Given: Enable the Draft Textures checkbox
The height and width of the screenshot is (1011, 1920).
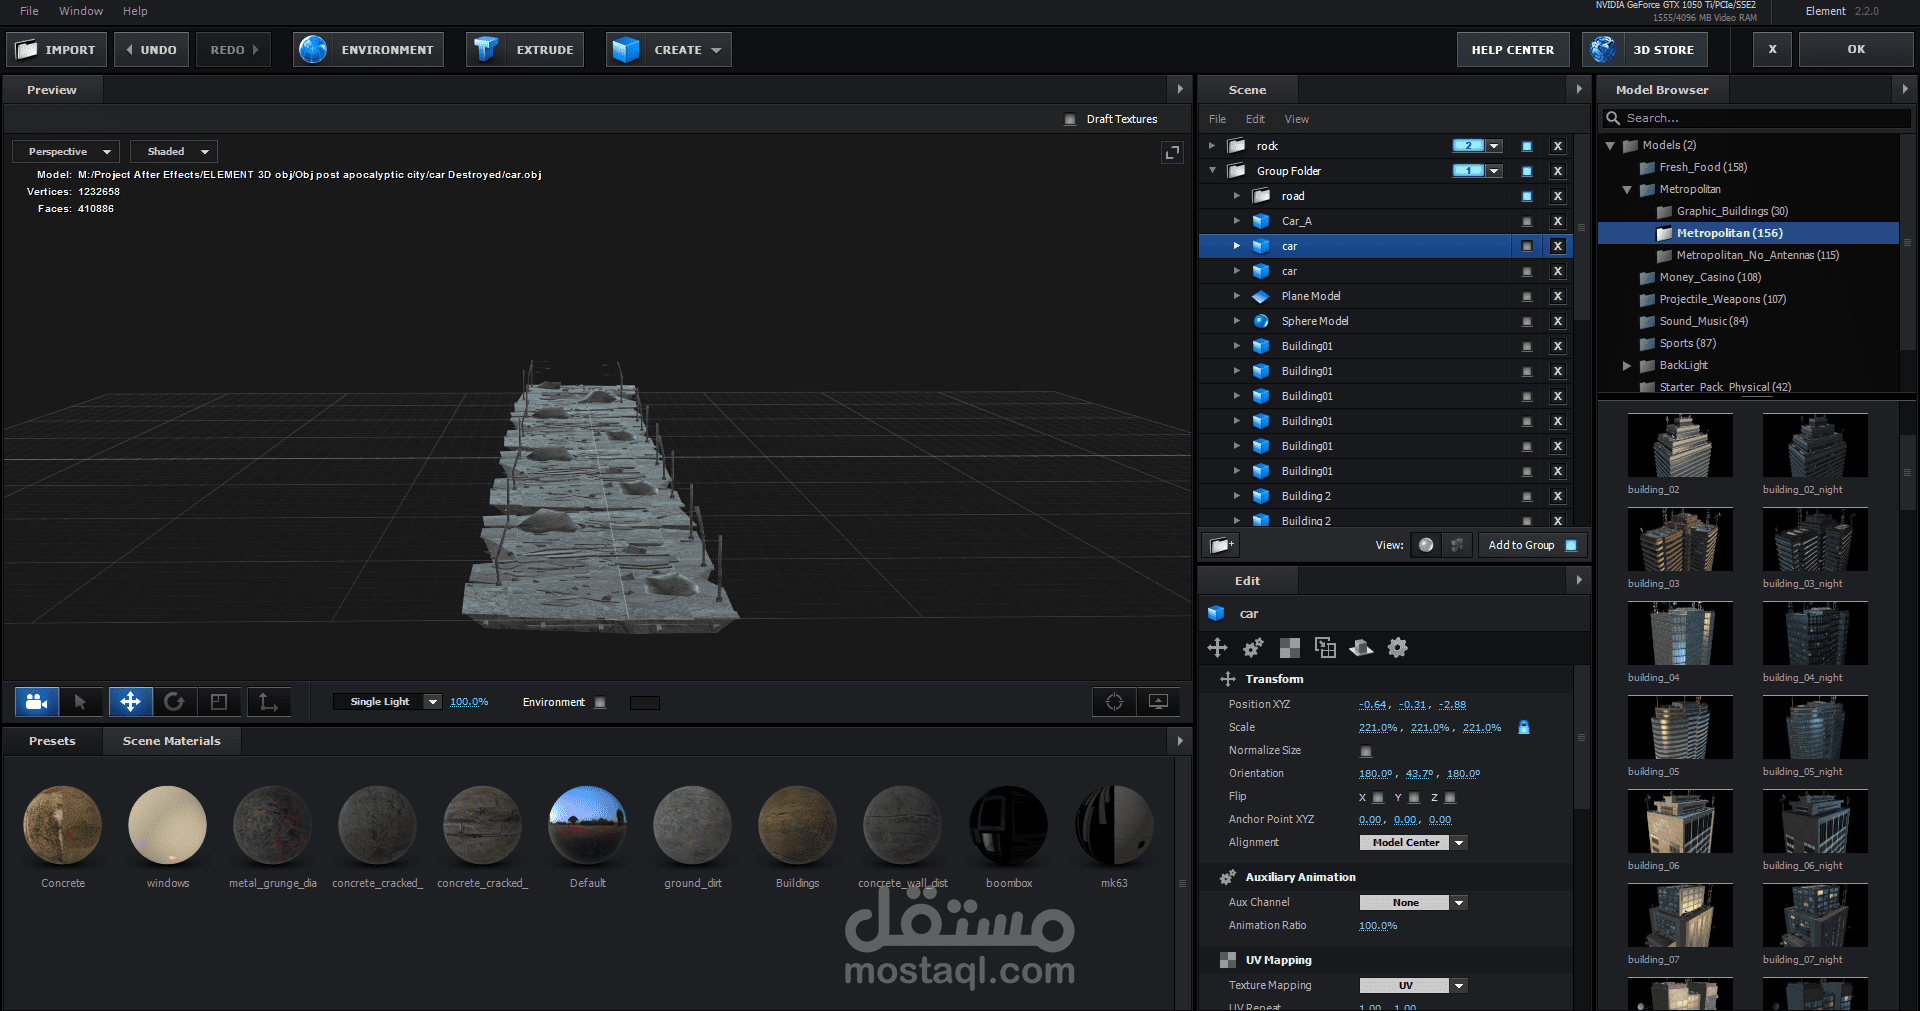Looking at the screenshot, I should tap(1070, 119).
